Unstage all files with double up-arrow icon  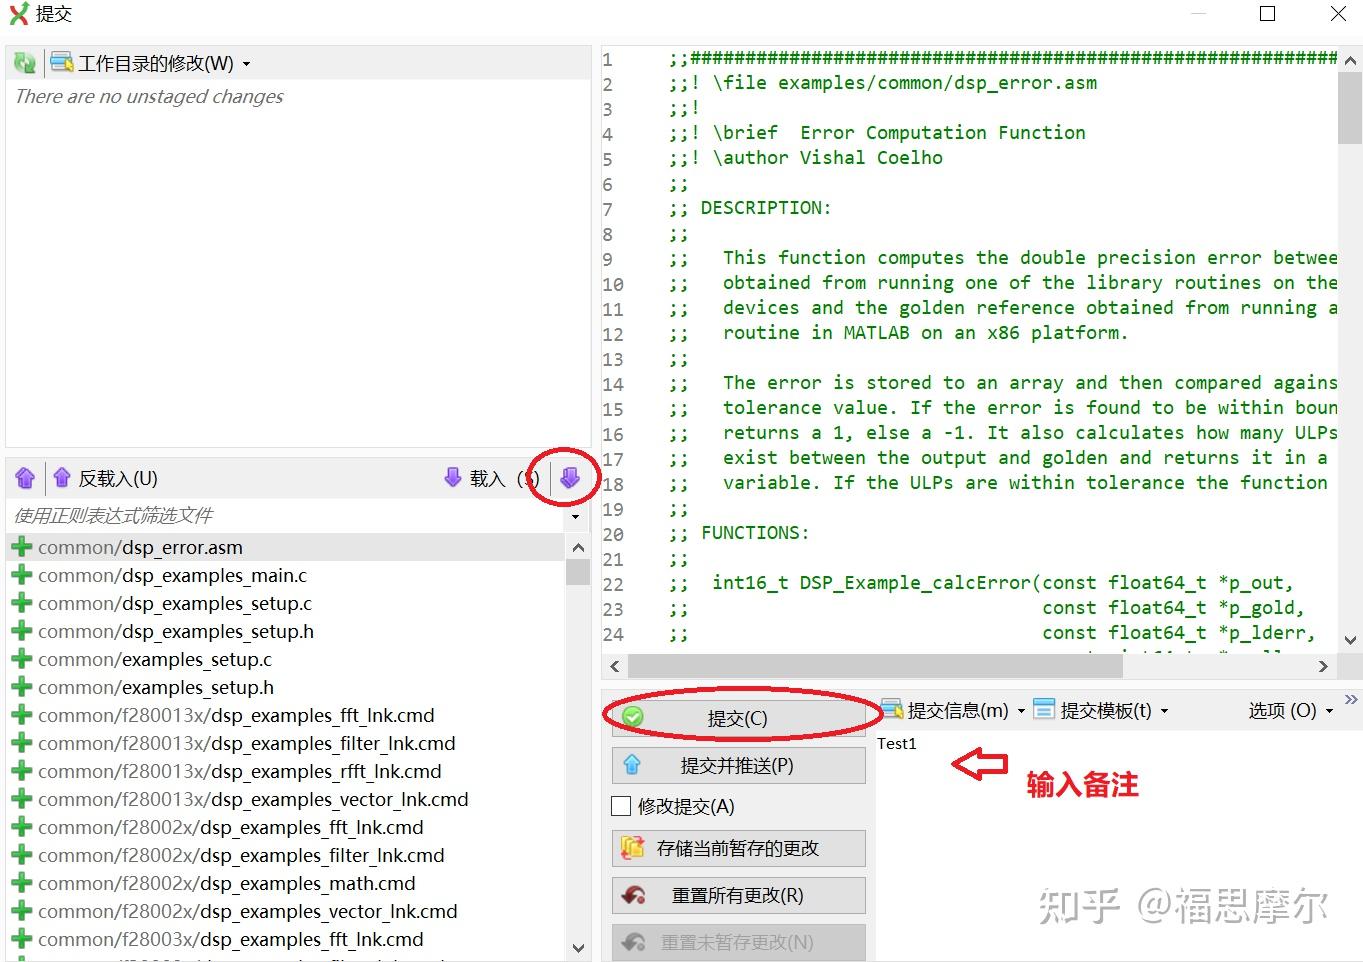click(x=24, y=477)
